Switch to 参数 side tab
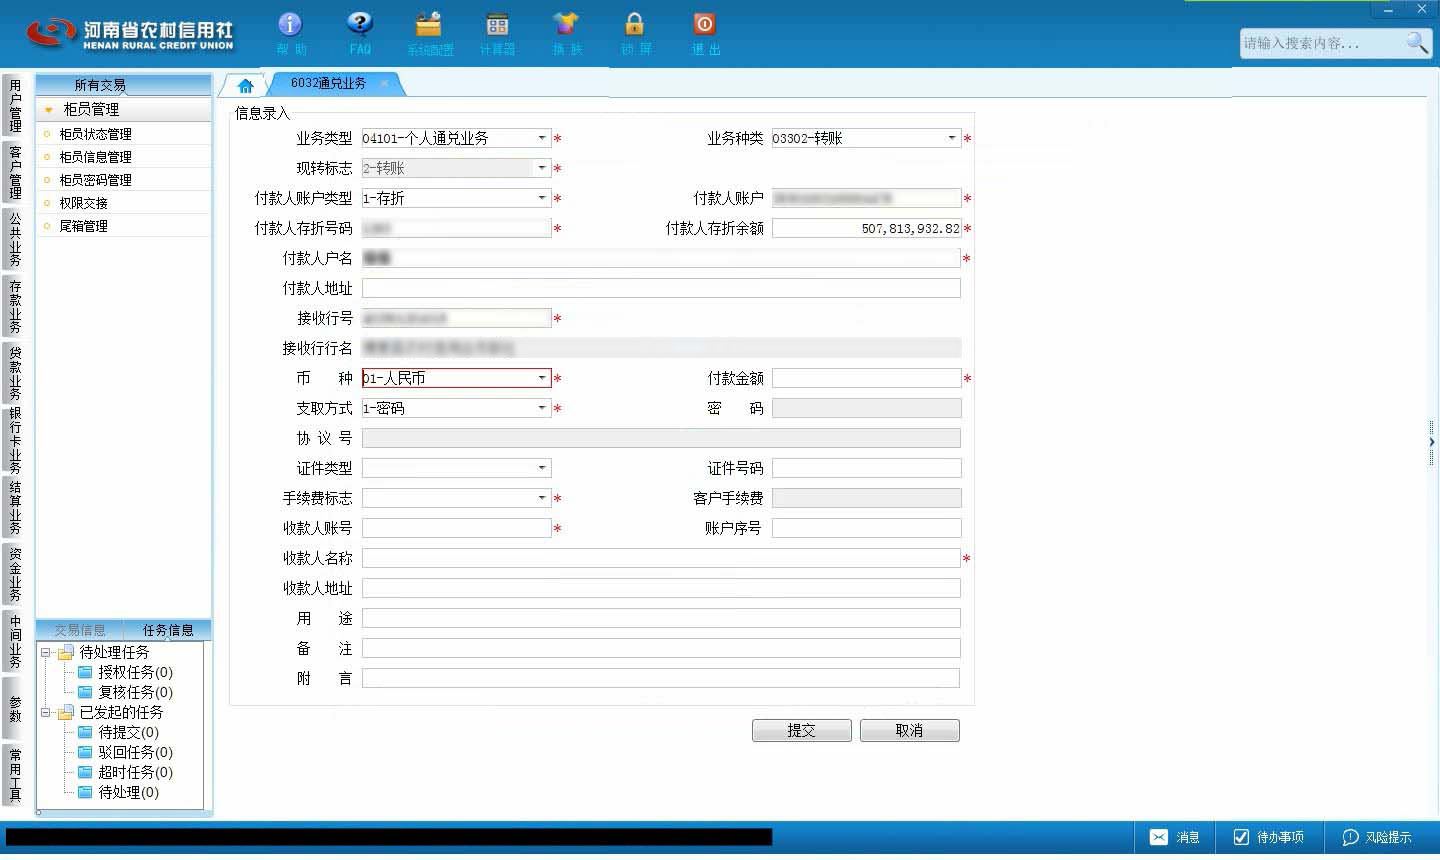 [15, 708]
